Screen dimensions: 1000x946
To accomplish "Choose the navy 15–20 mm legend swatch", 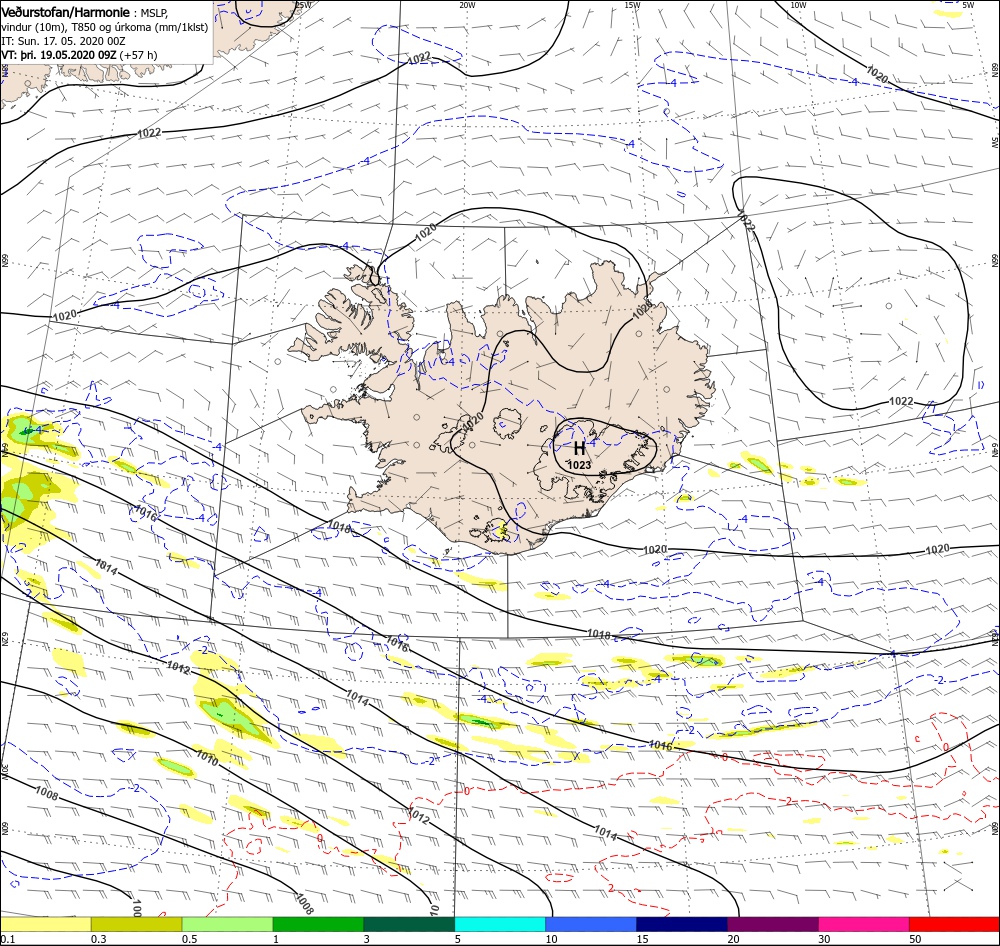I will 682,925.
